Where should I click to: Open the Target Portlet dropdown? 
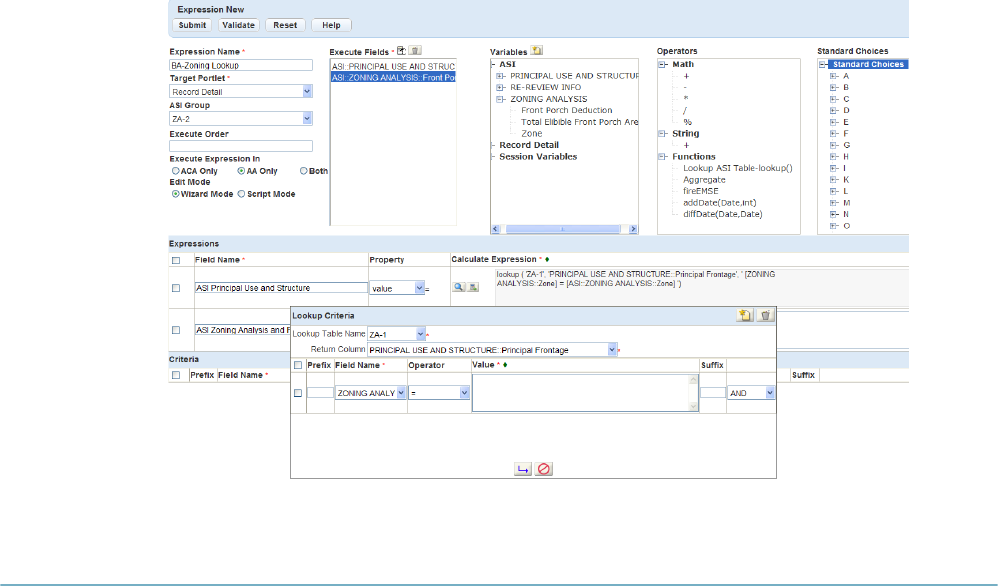click(307, 92)
